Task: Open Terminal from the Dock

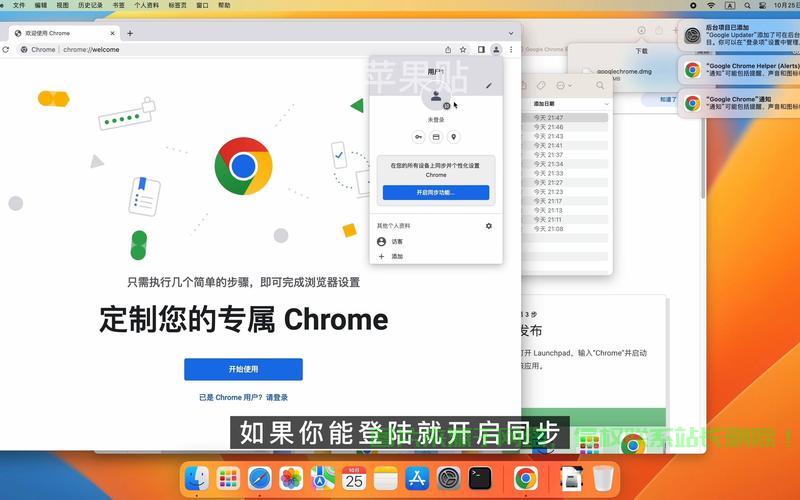Action: (x=480, y=479)
